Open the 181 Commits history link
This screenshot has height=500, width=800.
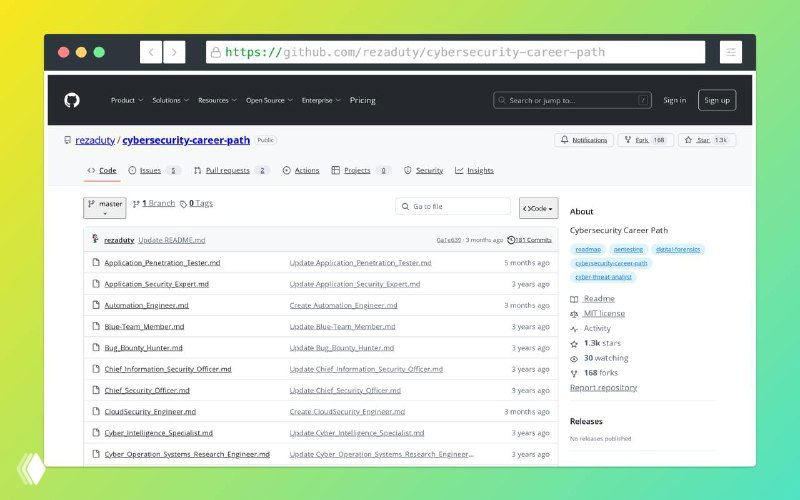click(x=530, y=240)
